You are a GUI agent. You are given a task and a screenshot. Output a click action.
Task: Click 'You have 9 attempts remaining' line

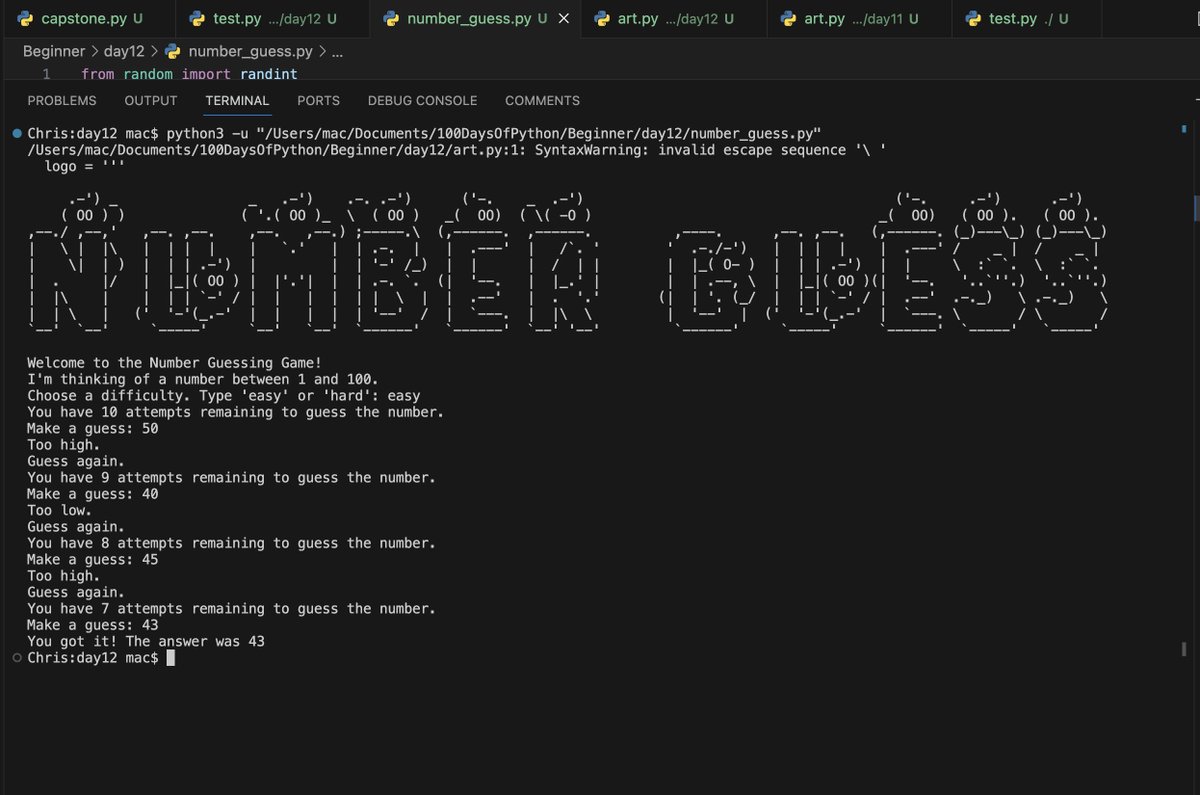click(232, 478)
